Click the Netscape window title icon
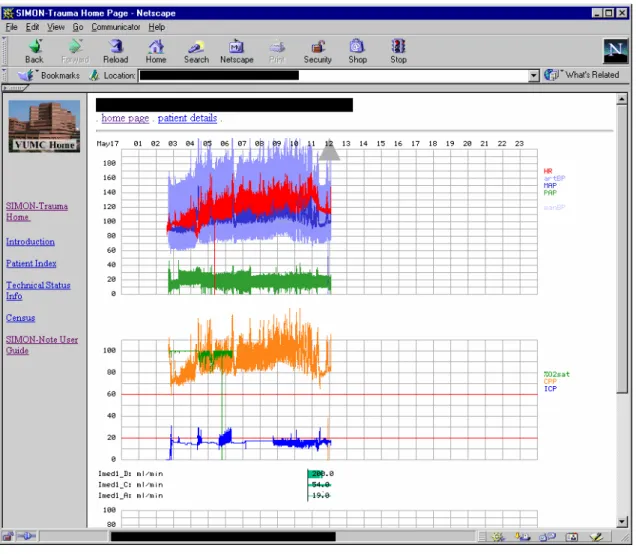Screen dimensions: 636x554 [8, 13]
